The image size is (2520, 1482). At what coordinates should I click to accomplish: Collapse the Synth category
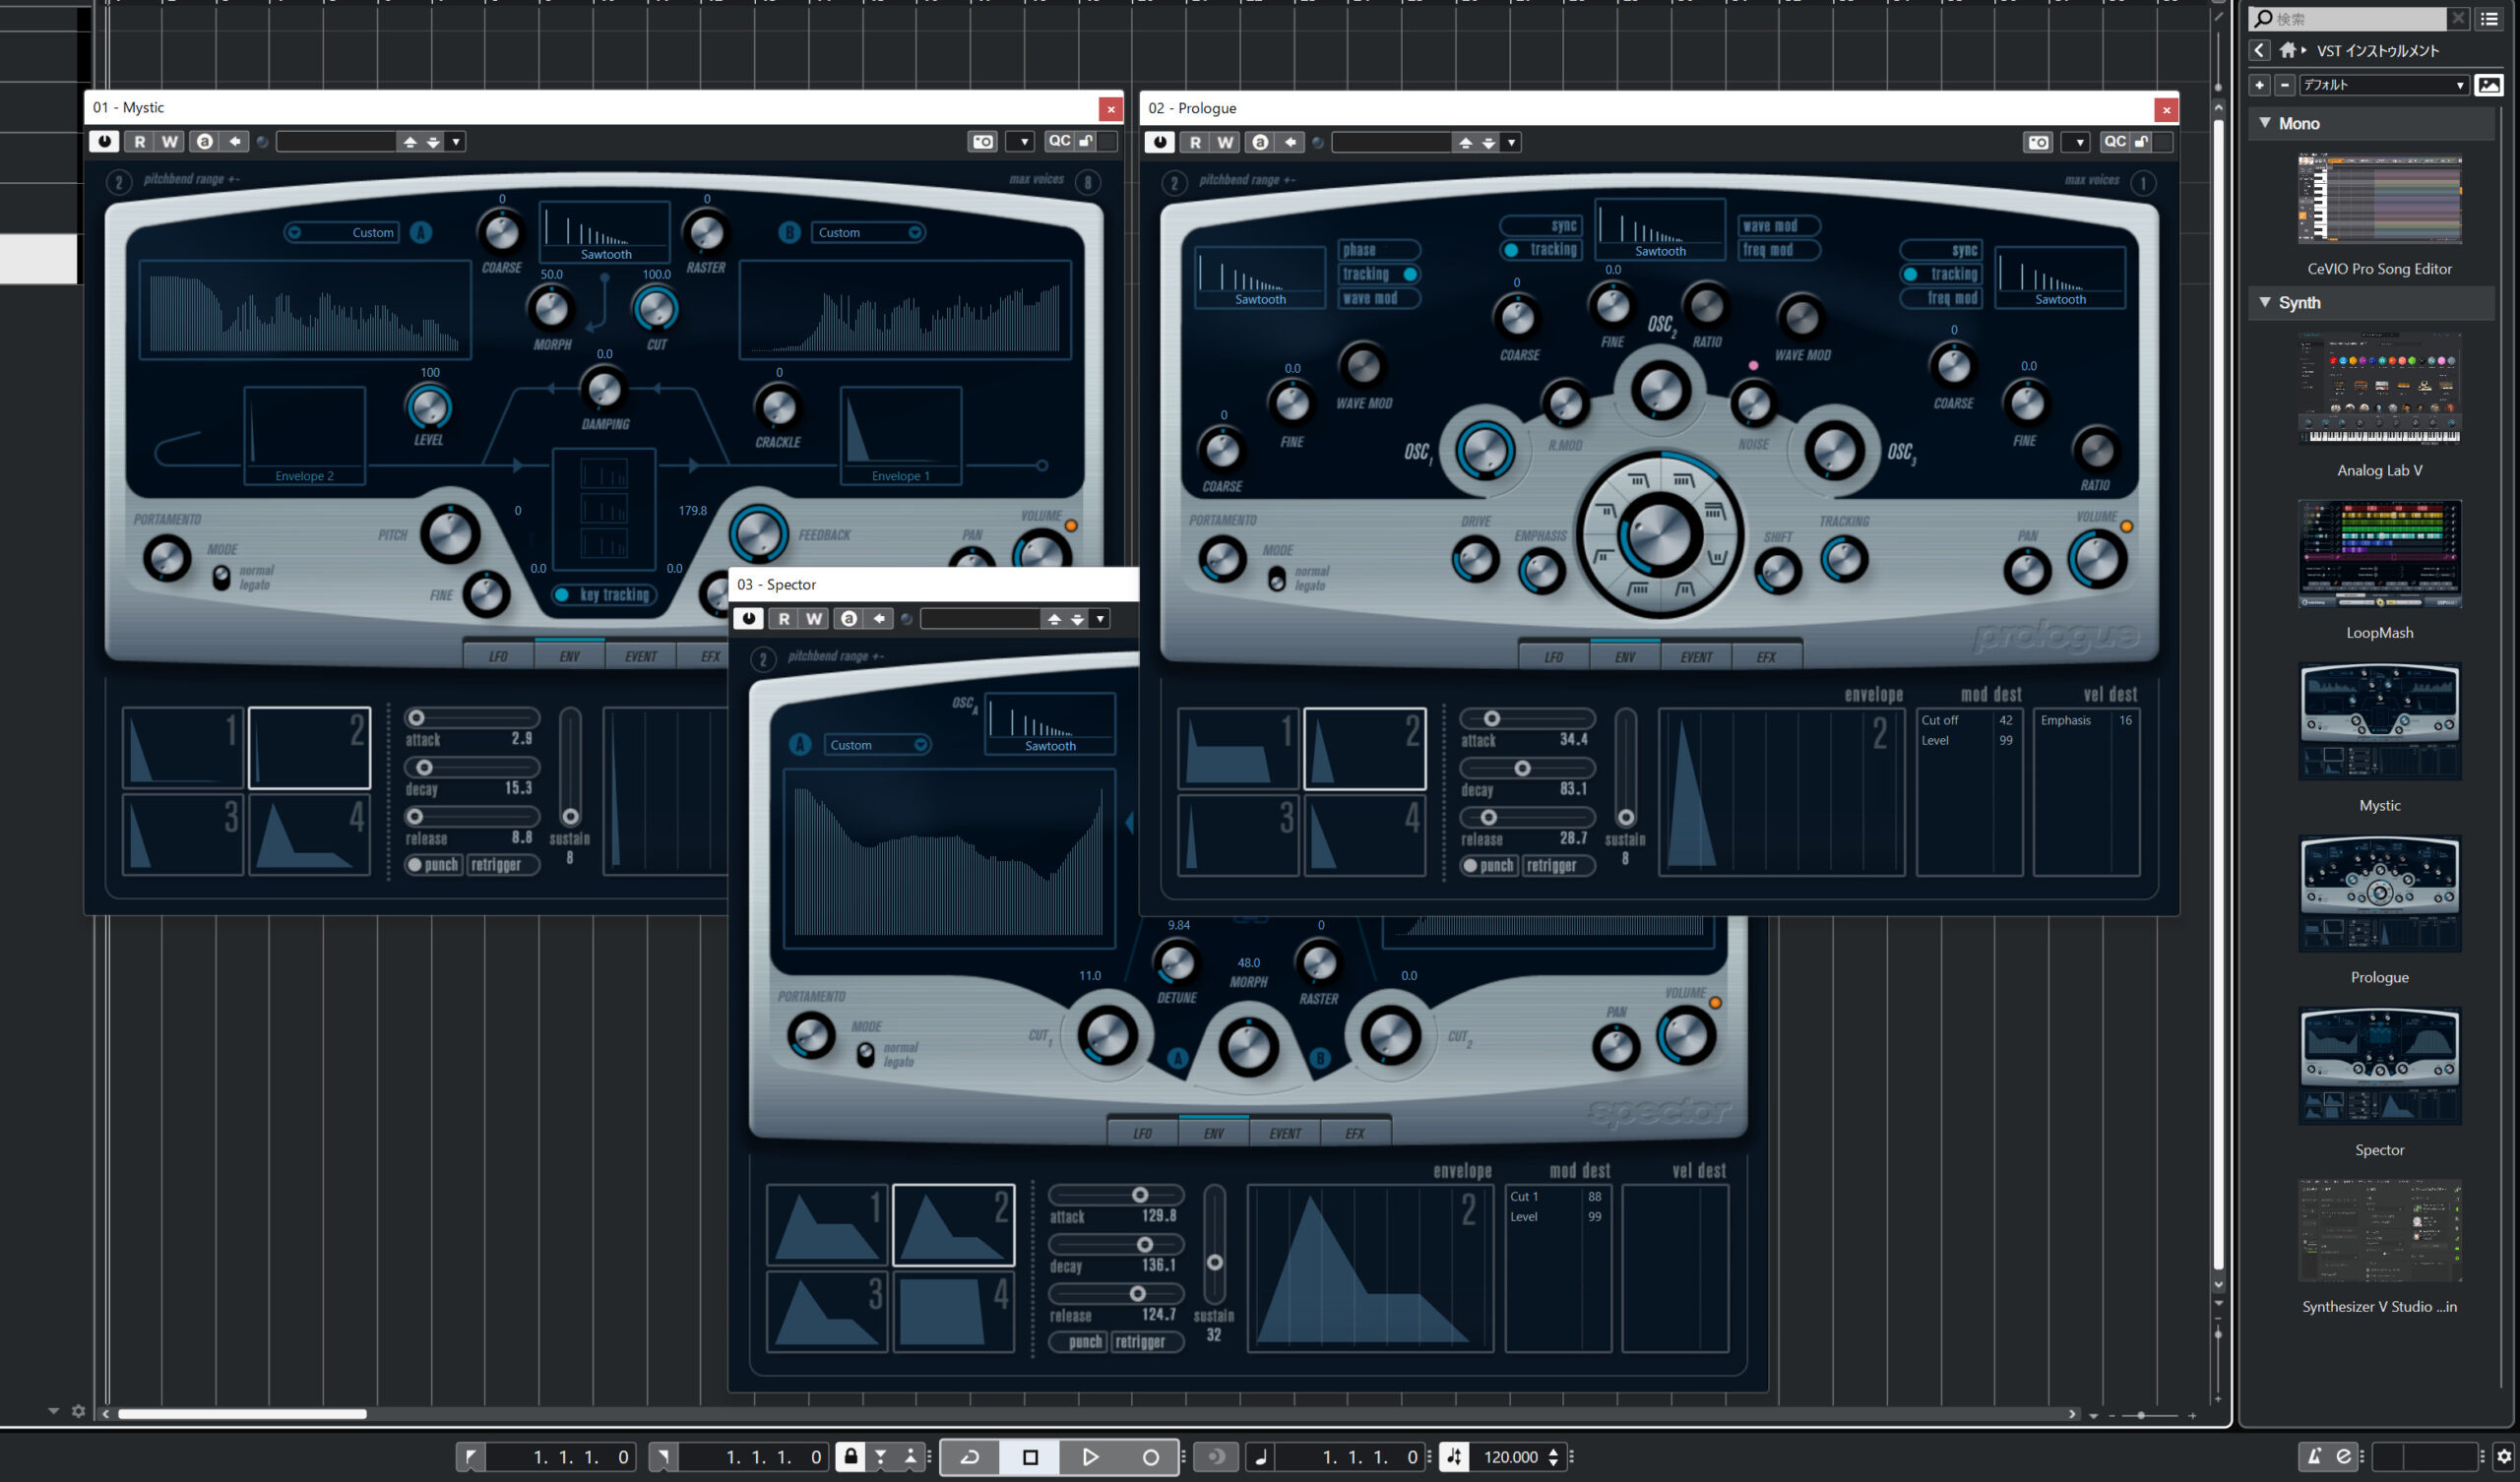pyautogui.click(x=2265, y=302)
